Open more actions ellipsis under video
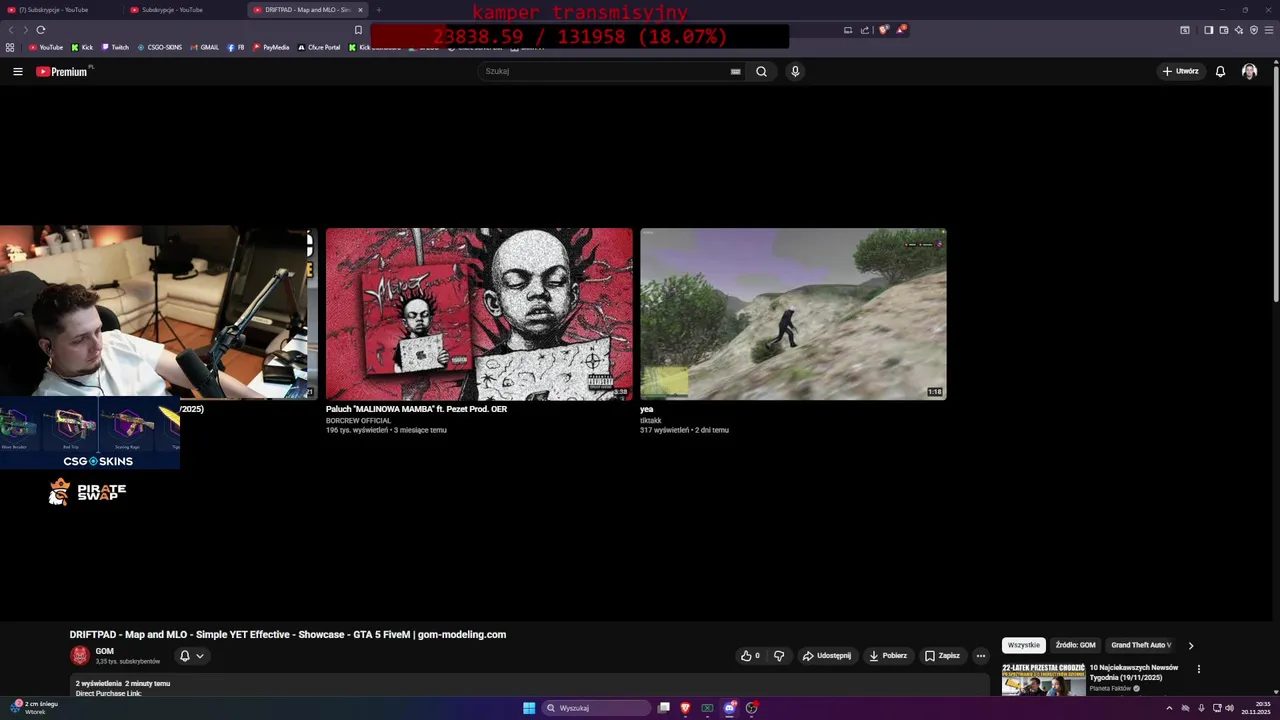The width and height of the screenshot is (1280, 720). (x=981, y=656)
